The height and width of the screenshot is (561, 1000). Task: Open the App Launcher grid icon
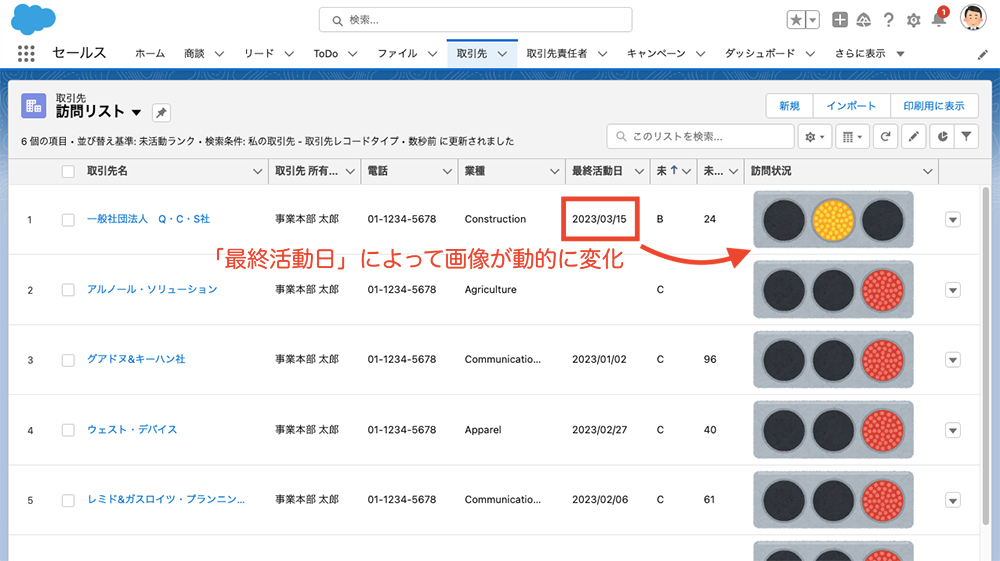click(x=26, y=54)
